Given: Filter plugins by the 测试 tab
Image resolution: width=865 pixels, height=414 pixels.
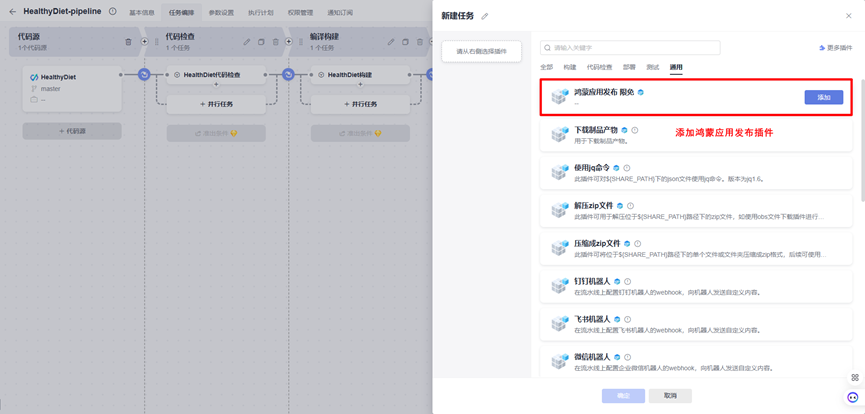Looking at the screenshot, I should click(652, 67).
